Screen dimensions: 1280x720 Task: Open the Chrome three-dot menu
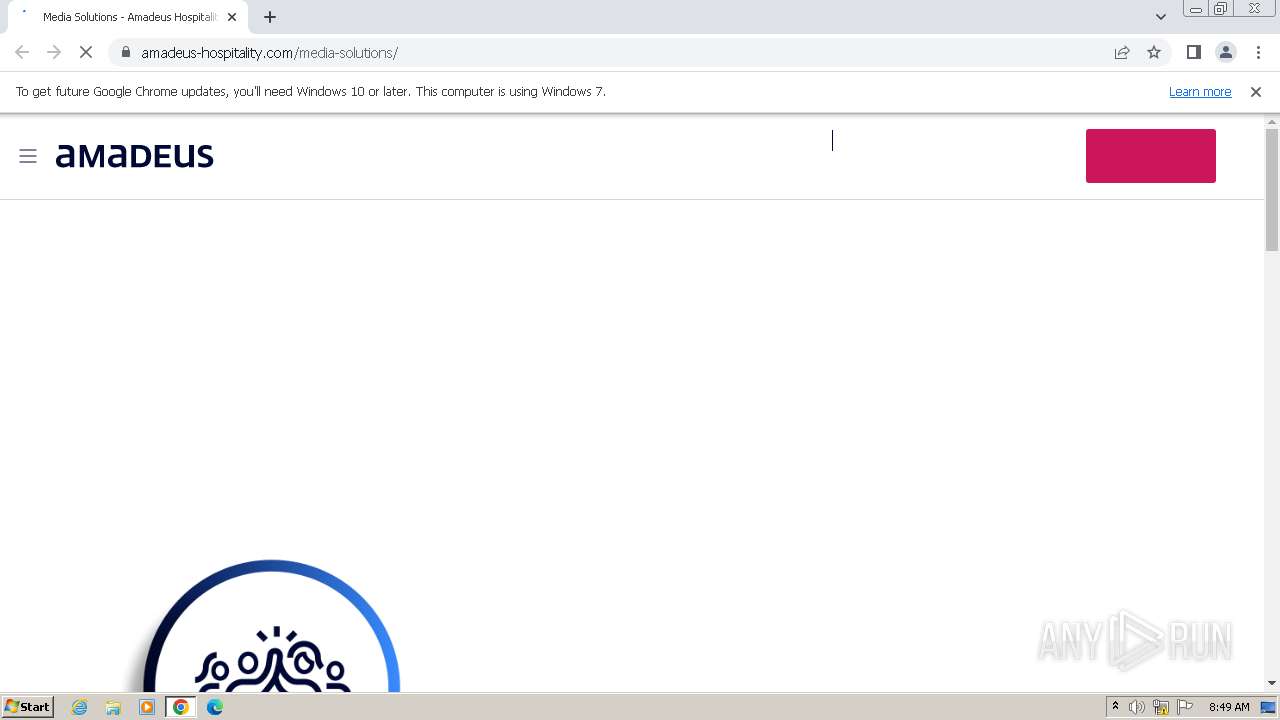1258,52
